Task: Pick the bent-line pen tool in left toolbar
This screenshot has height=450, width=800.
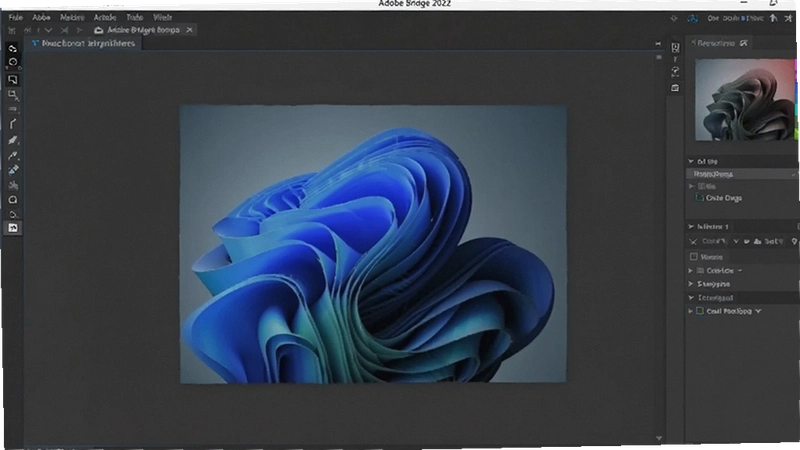Action: (x=13, y=124)
